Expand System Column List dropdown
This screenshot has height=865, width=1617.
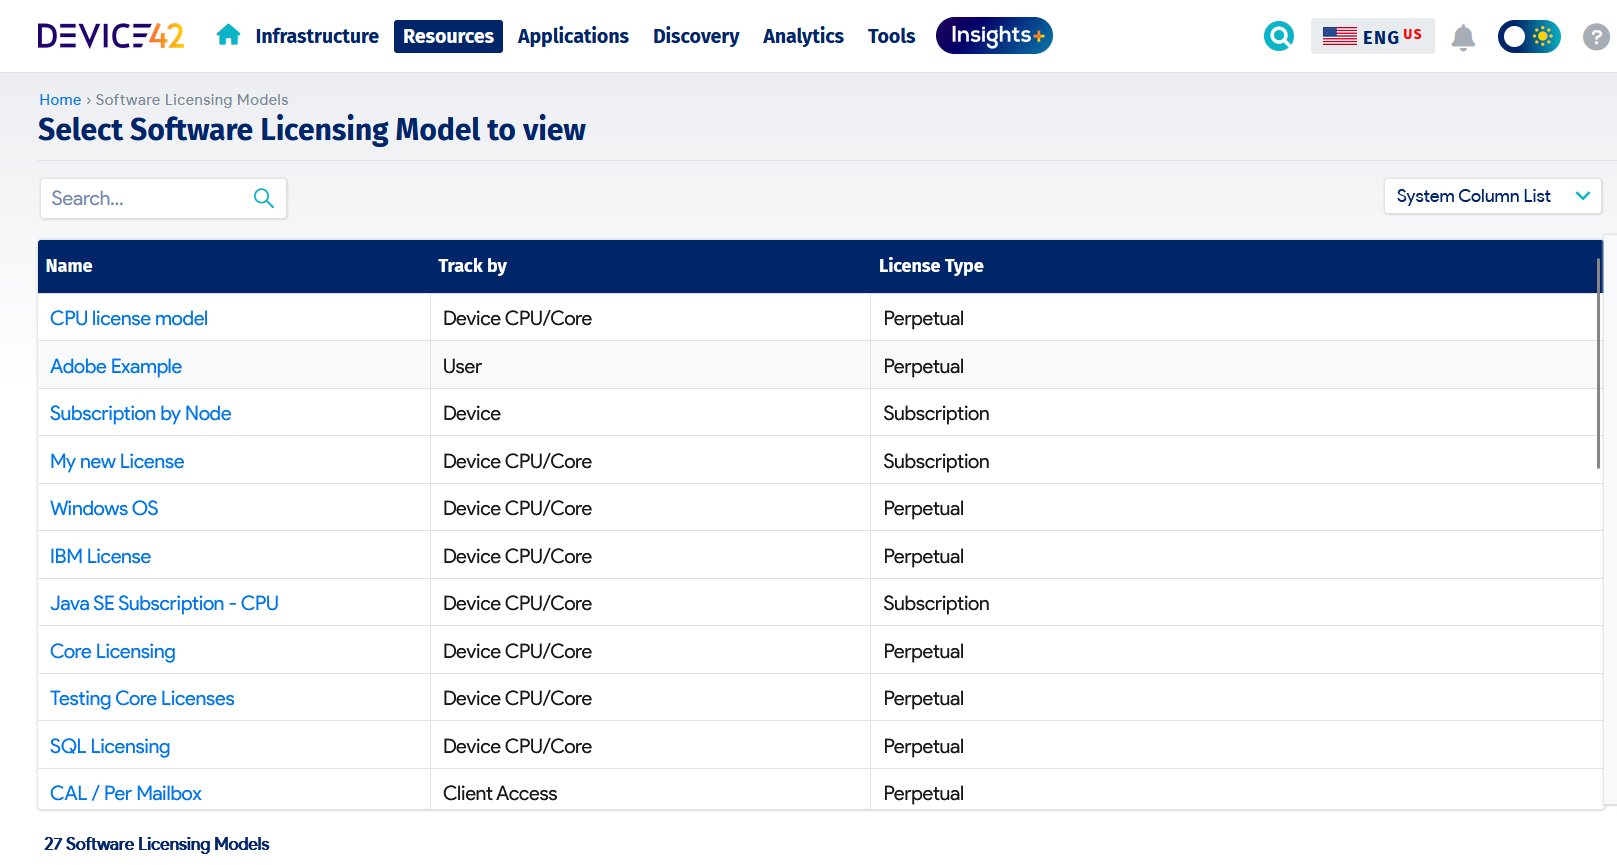1492,196
